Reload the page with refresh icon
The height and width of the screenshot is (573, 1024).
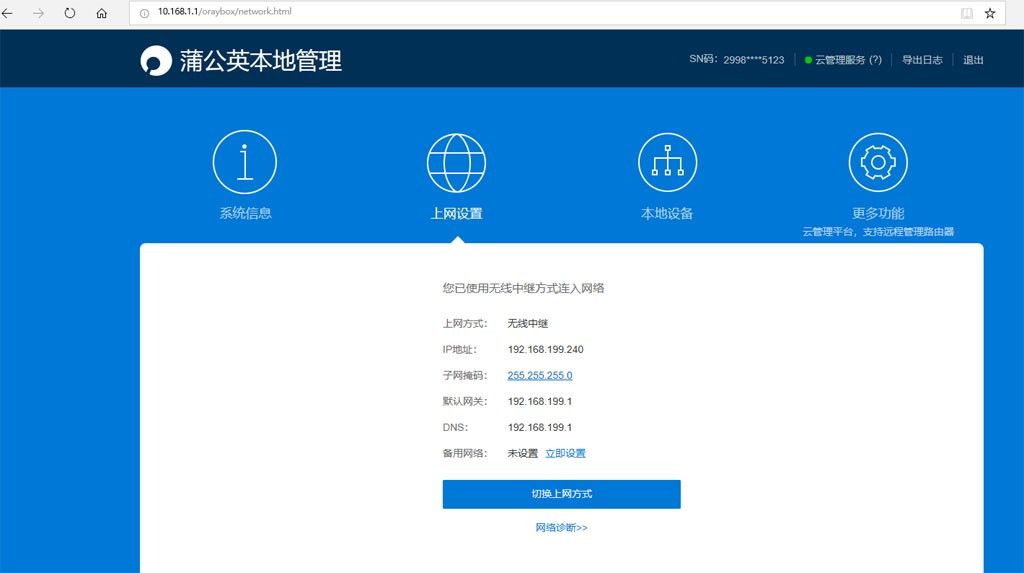(x=70, y=13)
